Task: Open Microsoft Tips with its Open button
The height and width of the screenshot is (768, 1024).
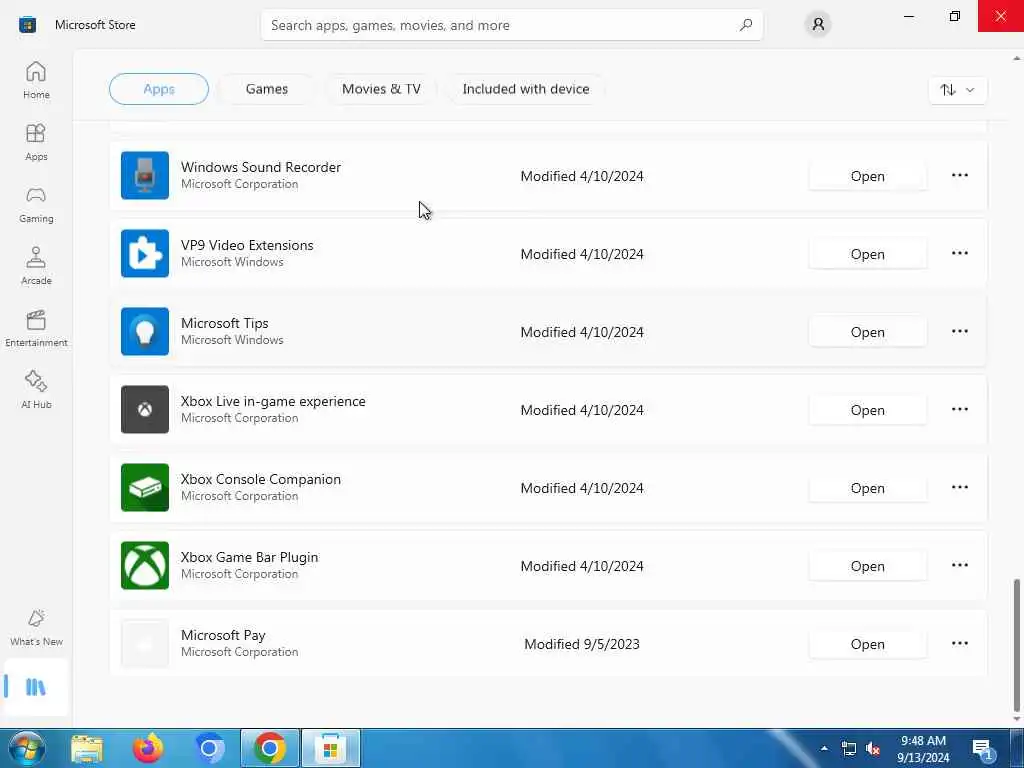Action: point(867,332)
